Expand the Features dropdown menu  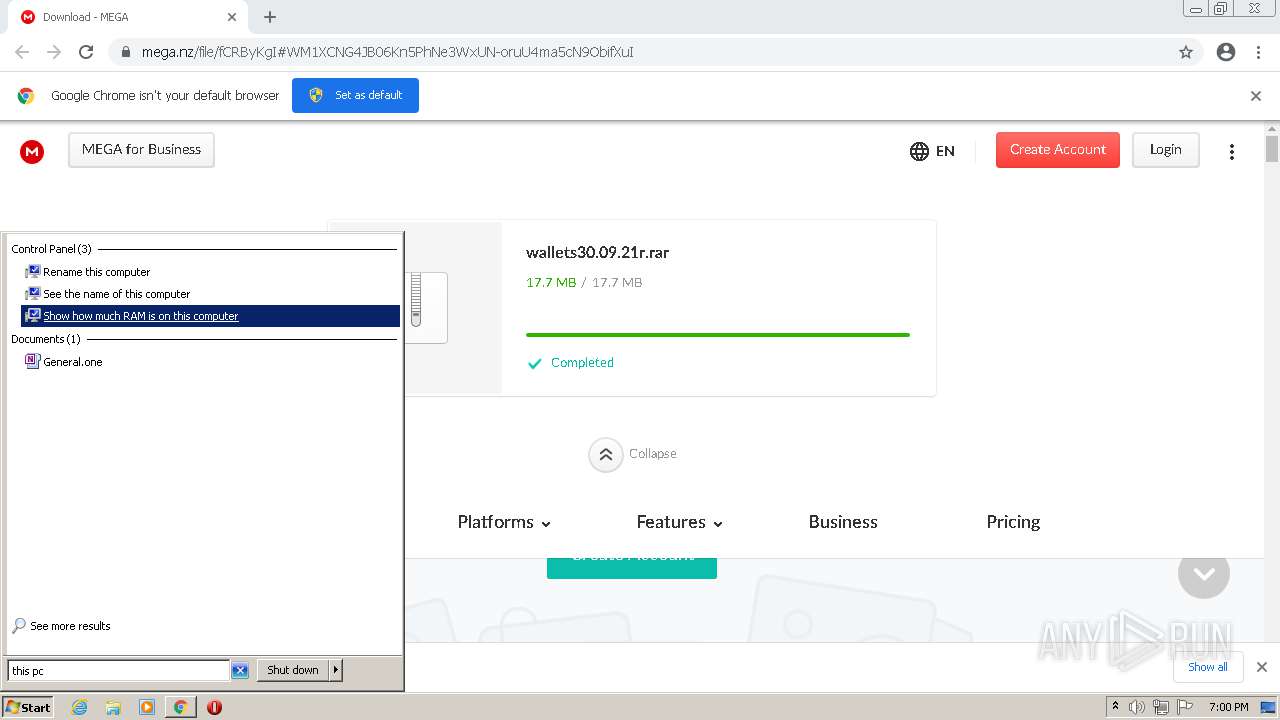(x=679, y=522)
